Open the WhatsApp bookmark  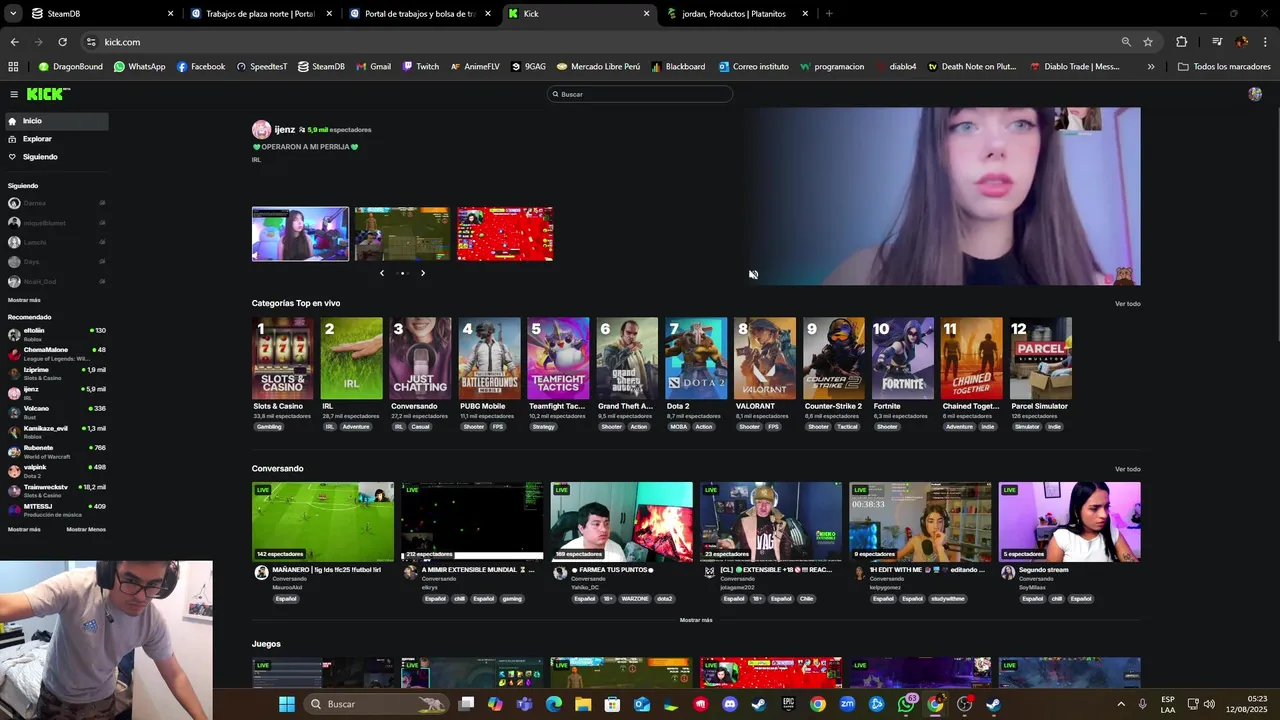coord(140,67)
